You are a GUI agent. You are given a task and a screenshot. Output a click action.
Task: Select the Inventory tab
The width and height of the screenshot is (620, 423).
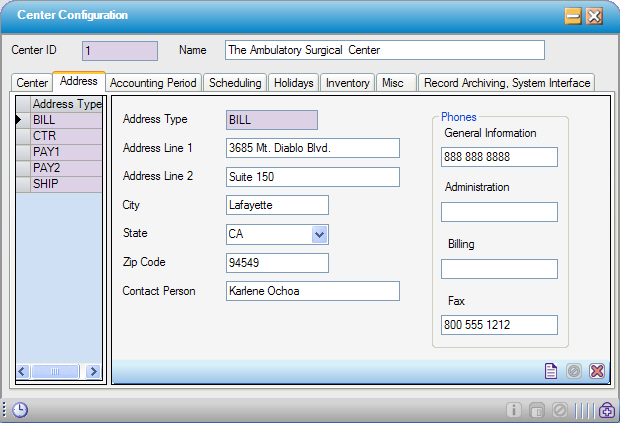click(x=348, y=83)
